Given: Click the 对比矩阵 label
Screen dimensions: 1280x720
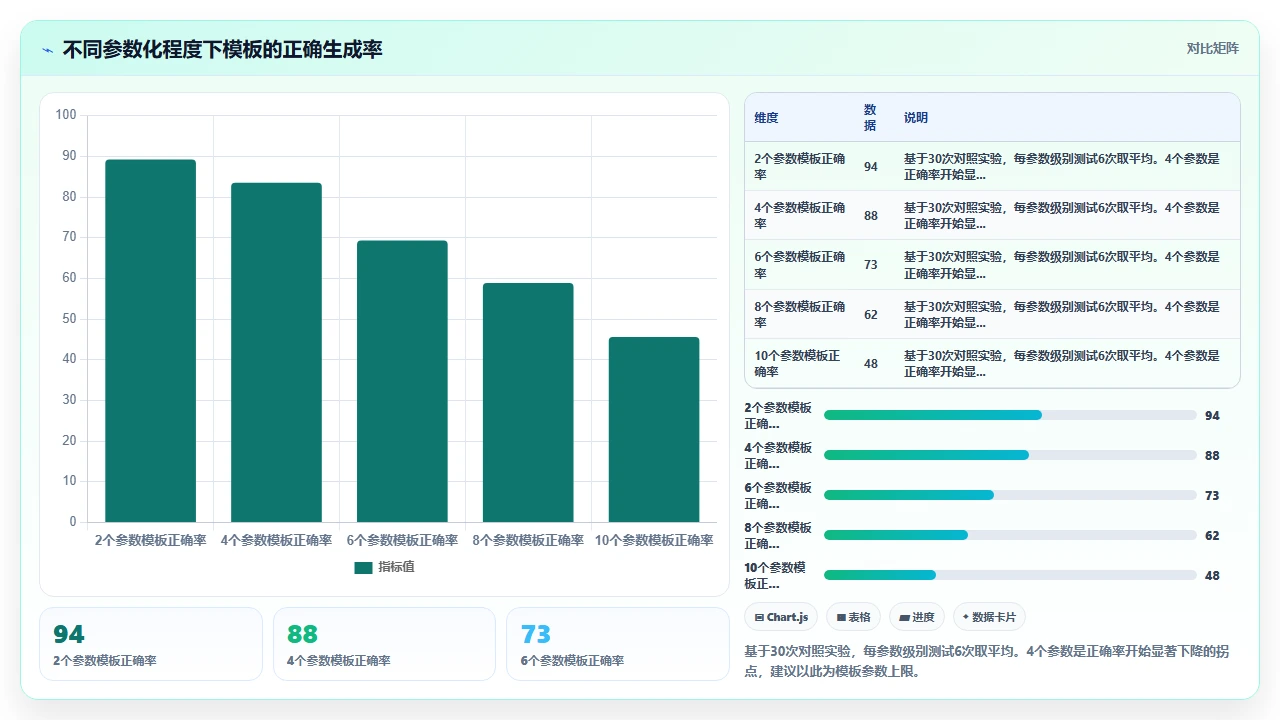Looking at the screenshot, I should [1212, 48].
